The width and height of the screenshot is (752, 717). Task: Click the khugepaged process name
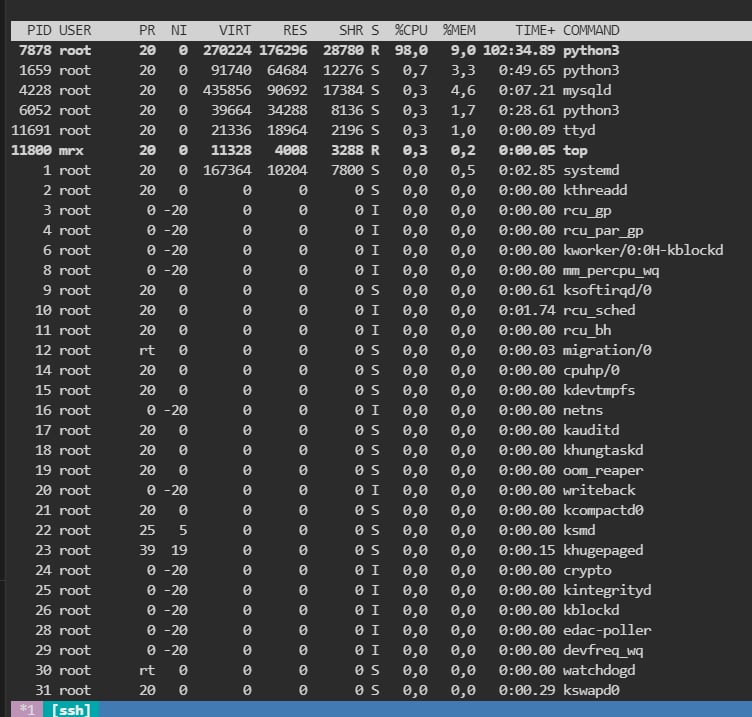point(603,550)
